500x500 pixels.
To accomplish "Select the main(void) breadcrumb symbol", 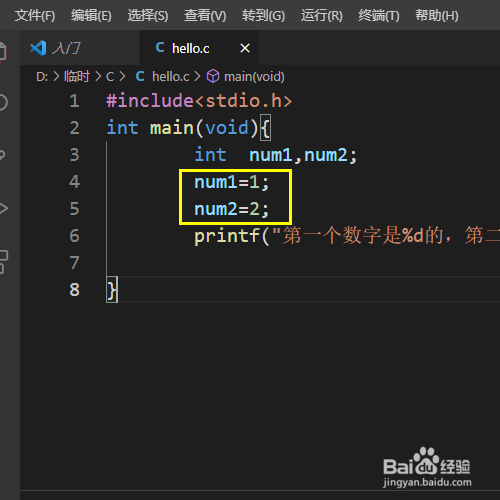I will [254, 77].
